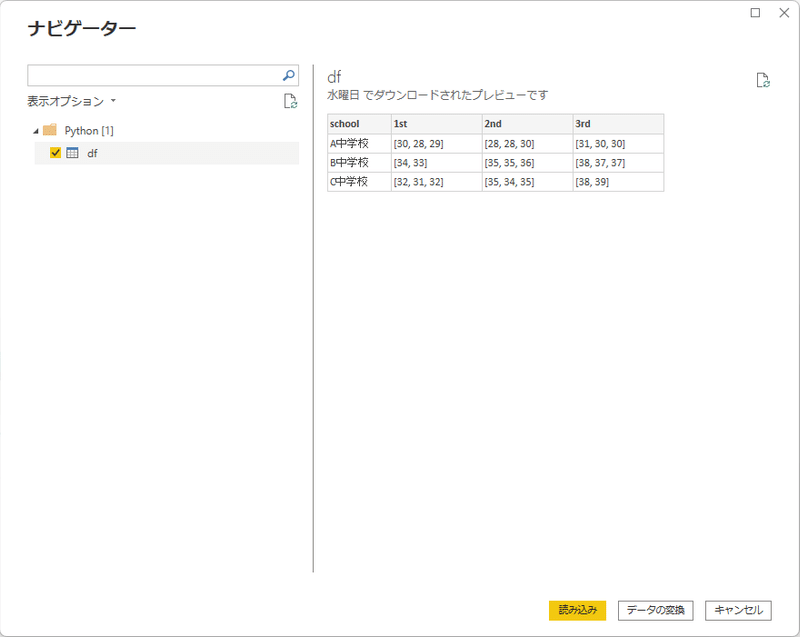The height and width of the screenshot is (637, 800).
Task: Click the [30, 28, 29] cell
Action: click(437, 143)
